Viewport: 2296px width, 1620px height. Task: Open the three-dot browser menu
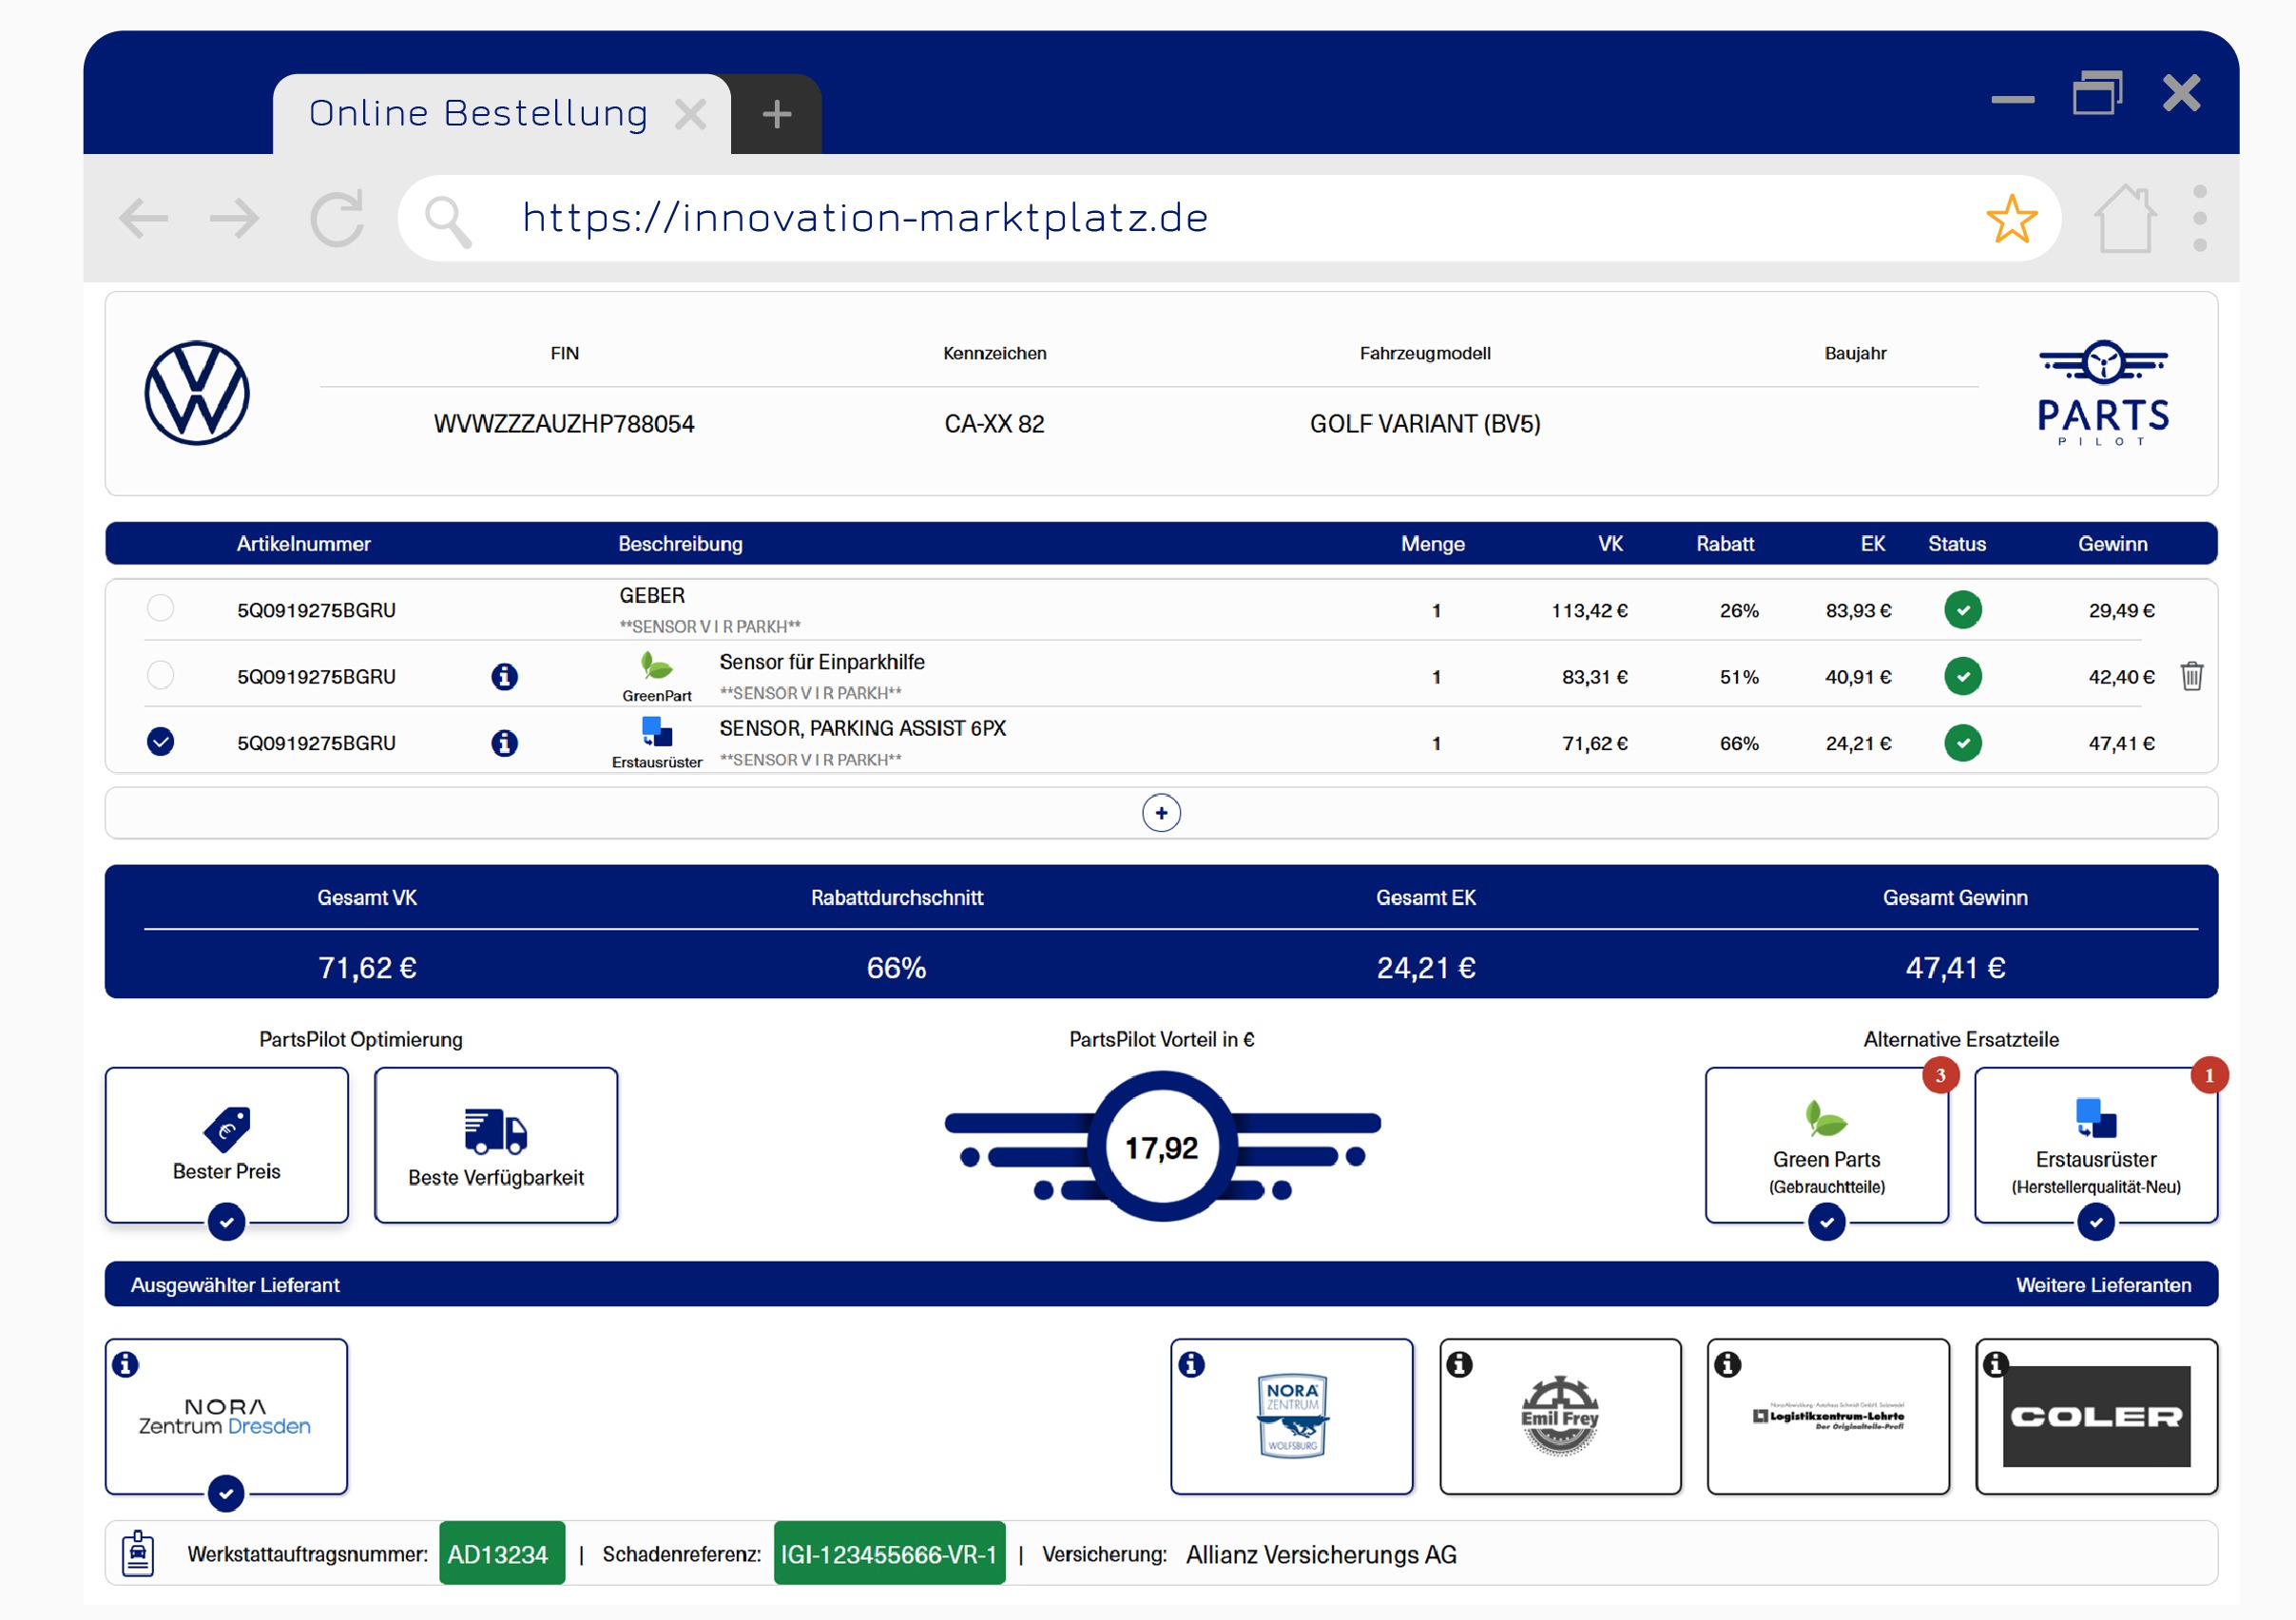point(2200,219)
